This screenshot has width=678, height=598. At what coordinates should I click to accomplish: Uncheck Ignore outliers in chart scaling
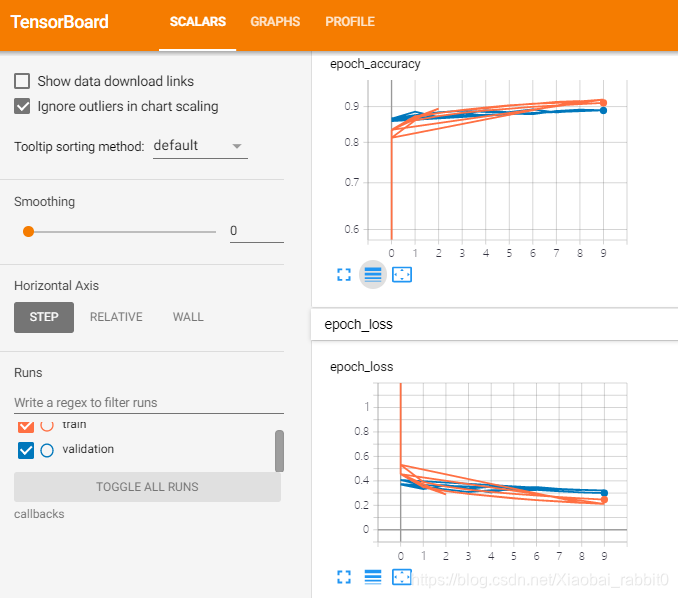(x=22, y=106)
